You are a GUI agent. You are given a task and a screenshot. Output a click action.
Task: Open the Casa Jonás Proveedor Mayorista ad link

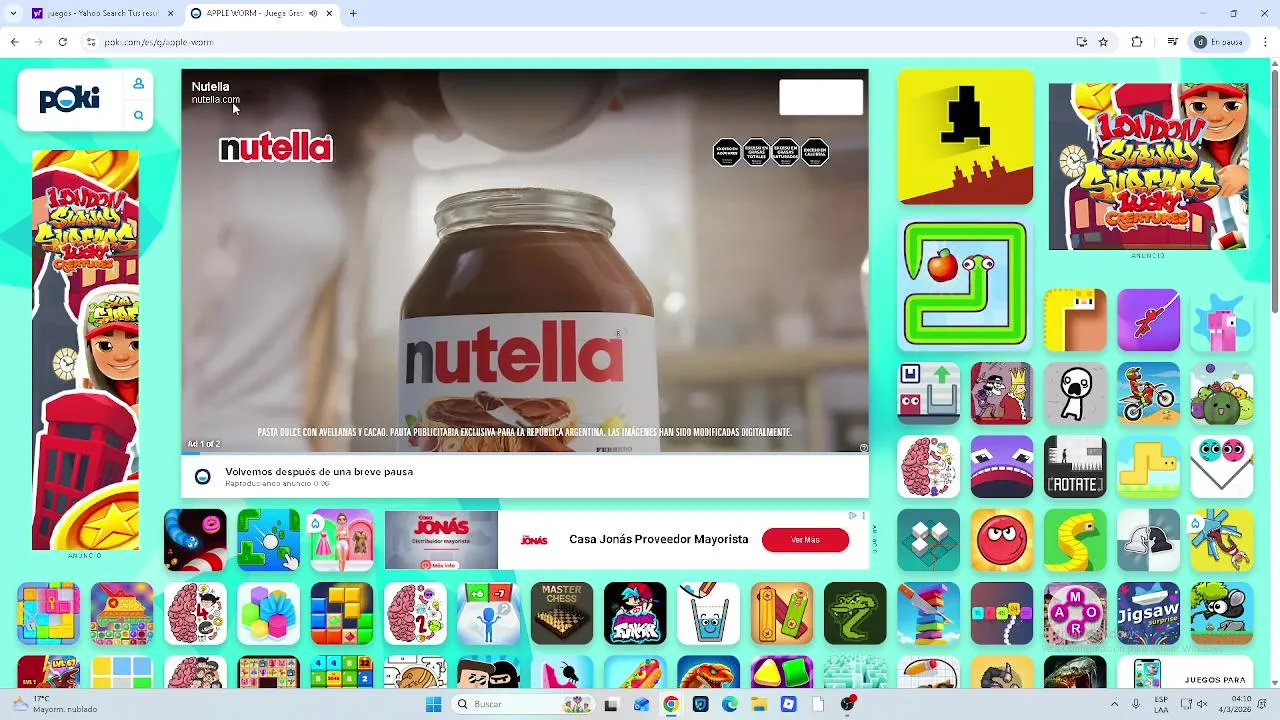pos(658,539)
